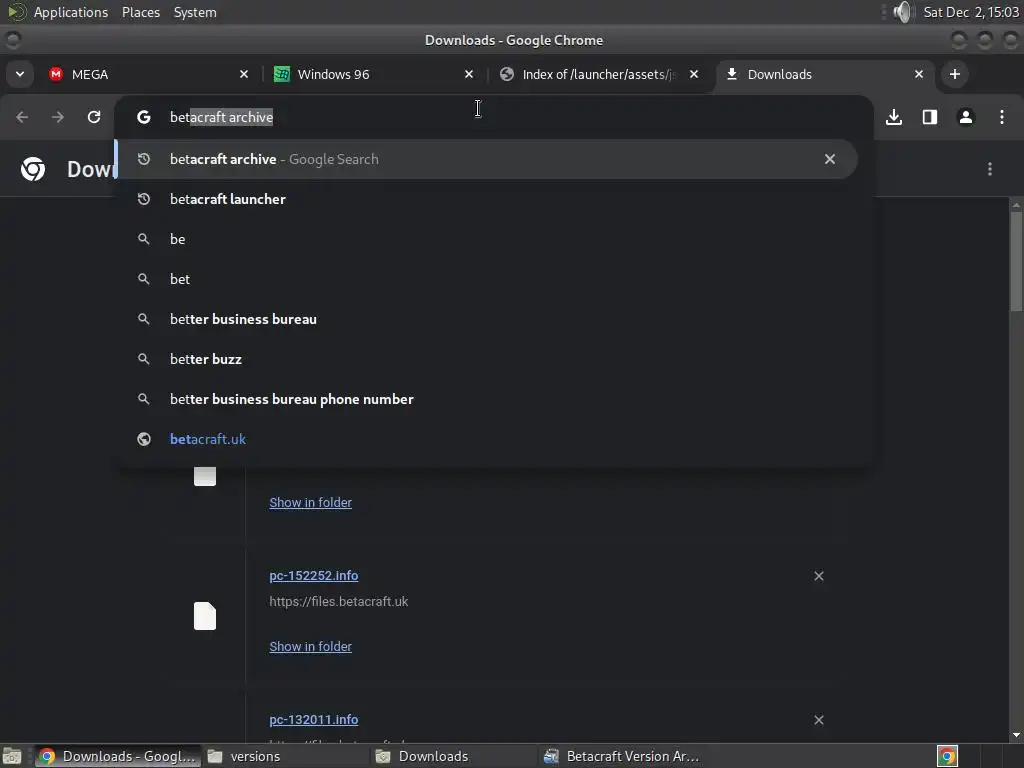
Task: Switch to Betacraft Version Archive taskbar item
Action: pyautogui.click(x=622, y=756)
